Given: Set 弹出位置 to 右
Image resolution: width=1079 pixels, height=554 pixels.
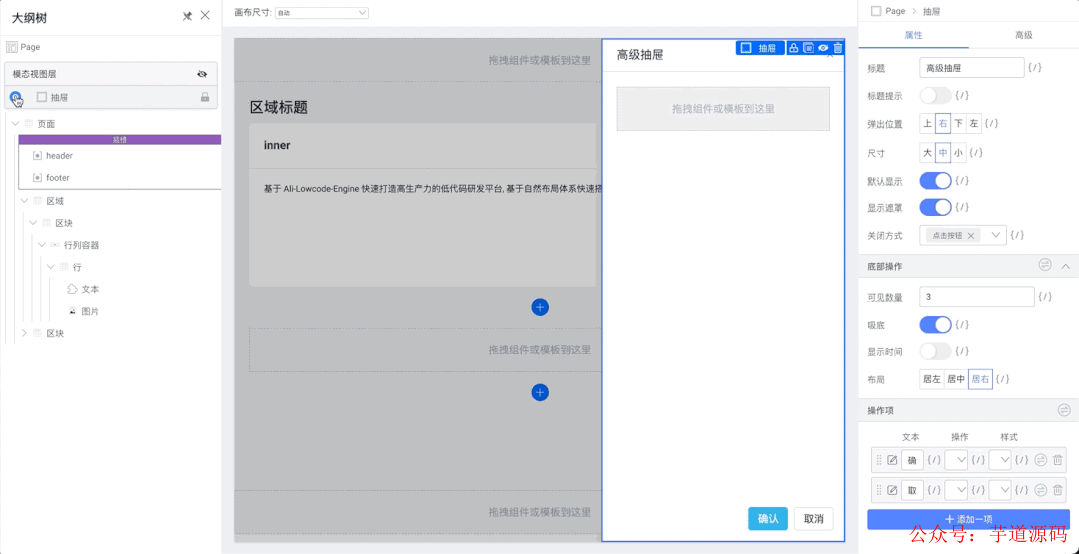Looking at the screenshot, I should coord(943,124).
